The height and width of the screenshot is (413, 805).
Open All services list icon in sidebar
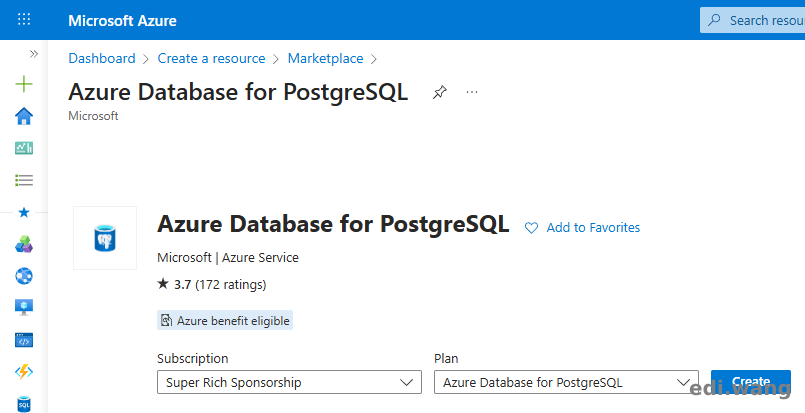pyautogui.click(x=24, y=180)
